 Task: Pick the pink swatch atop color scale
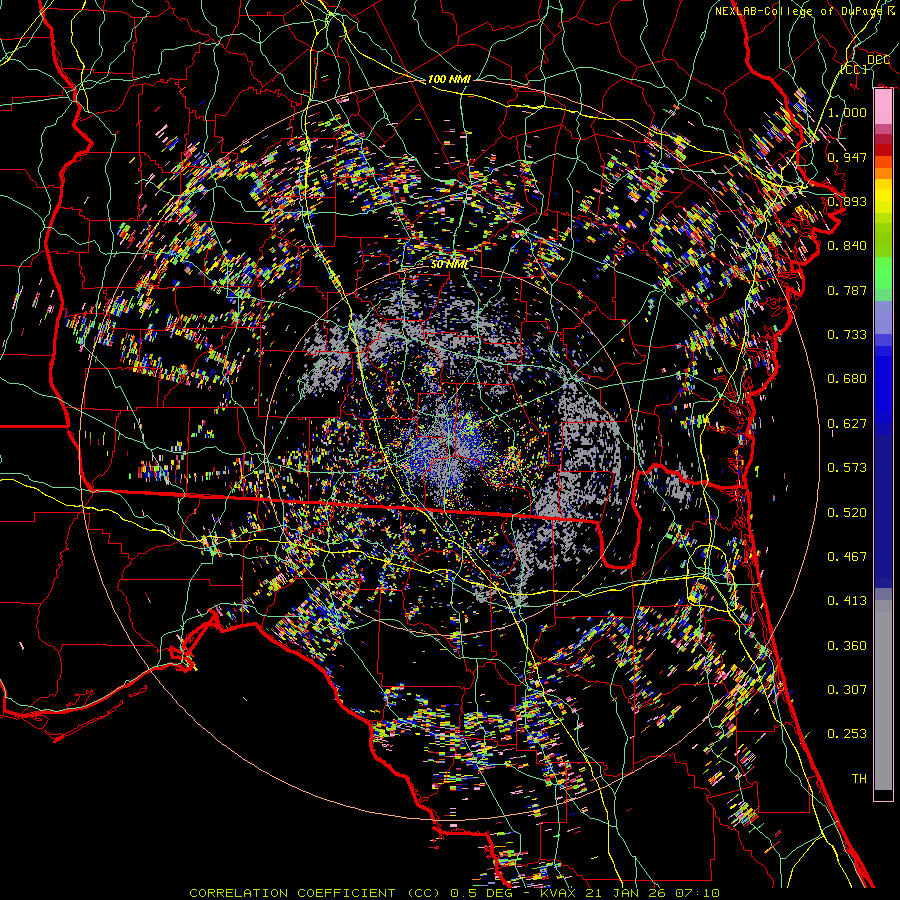point(883,107)
